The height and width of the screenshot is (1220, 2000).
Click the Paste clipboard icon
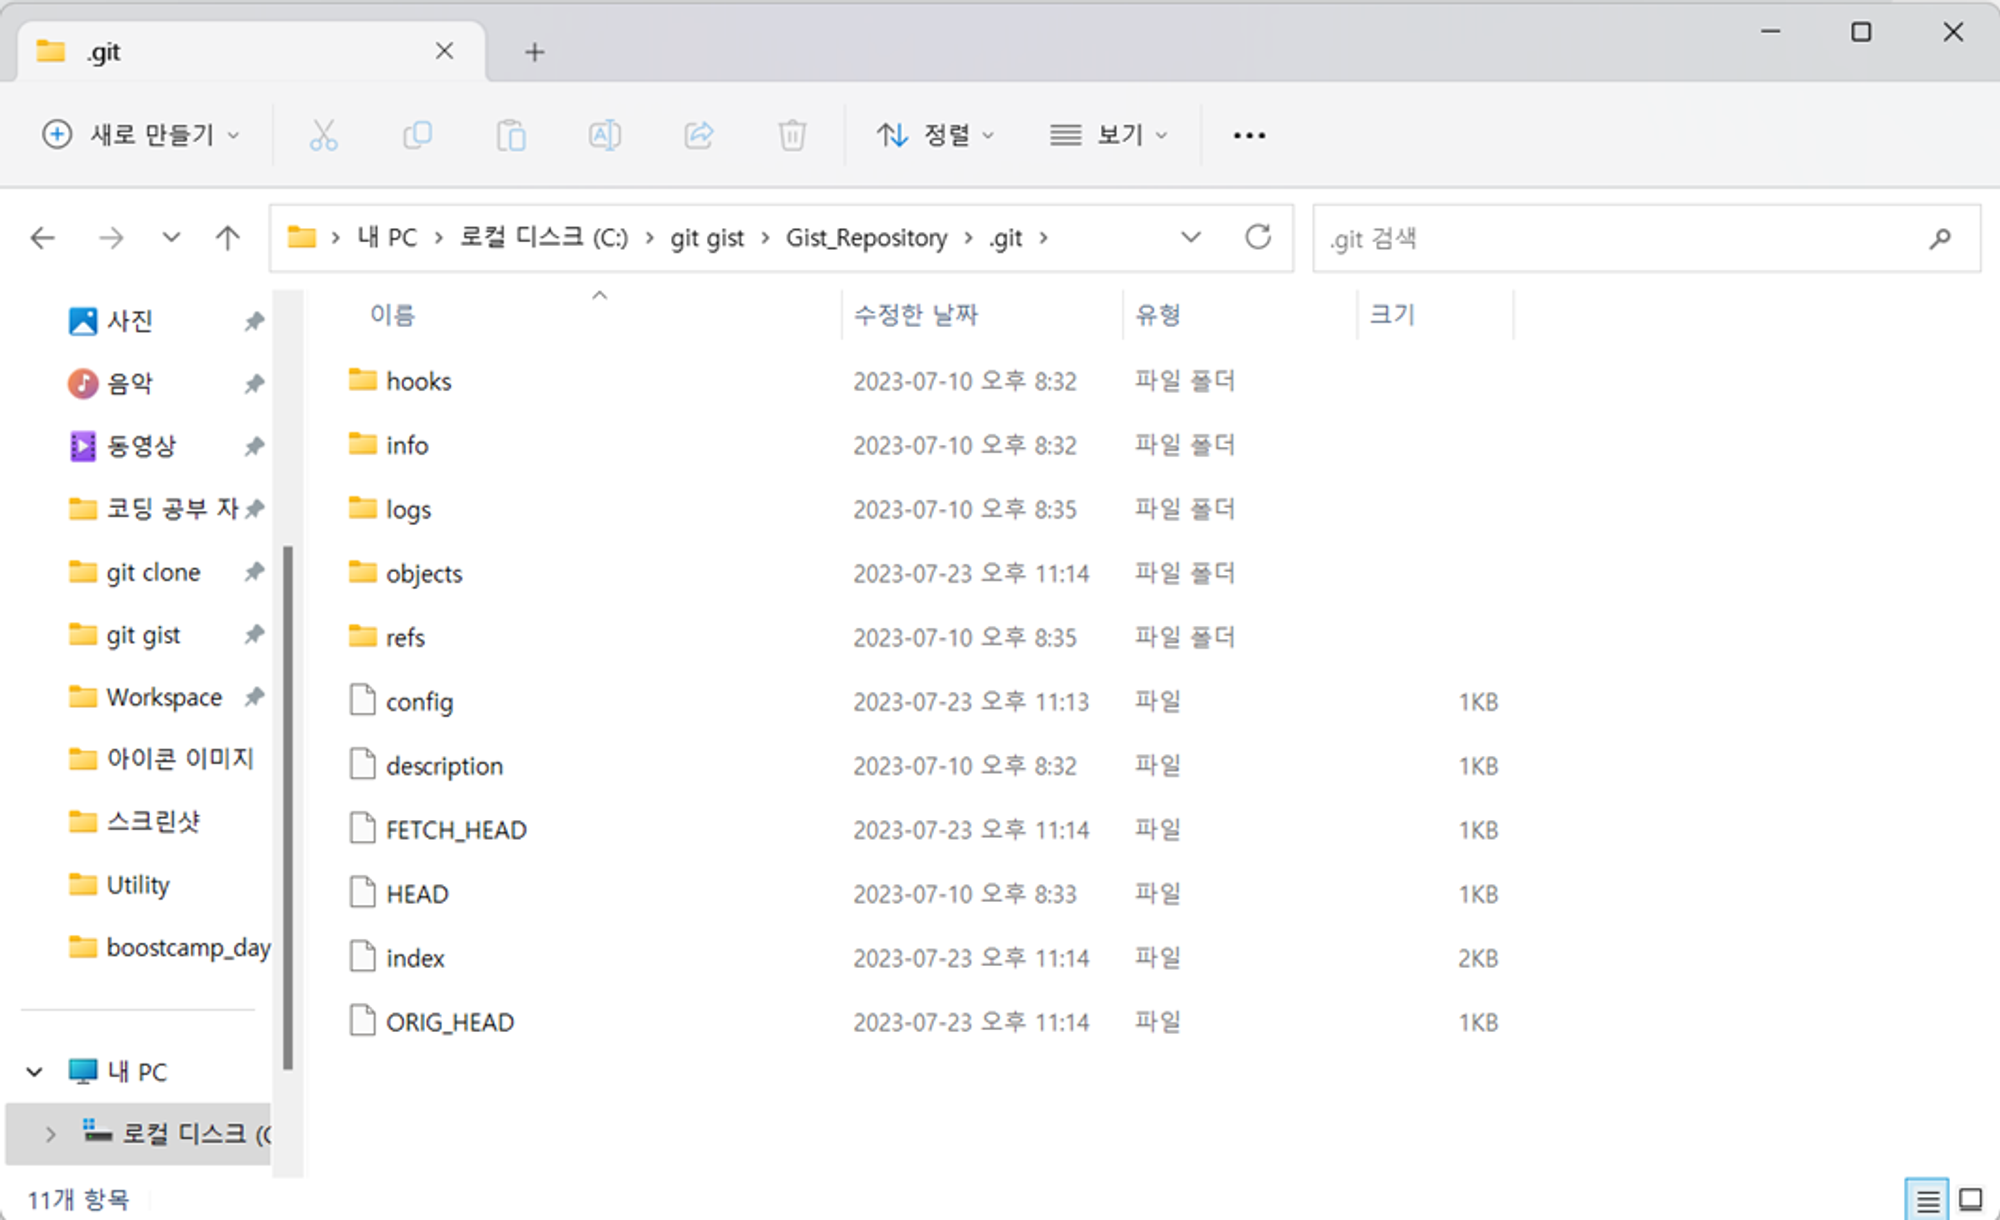[x=511, y=135]
